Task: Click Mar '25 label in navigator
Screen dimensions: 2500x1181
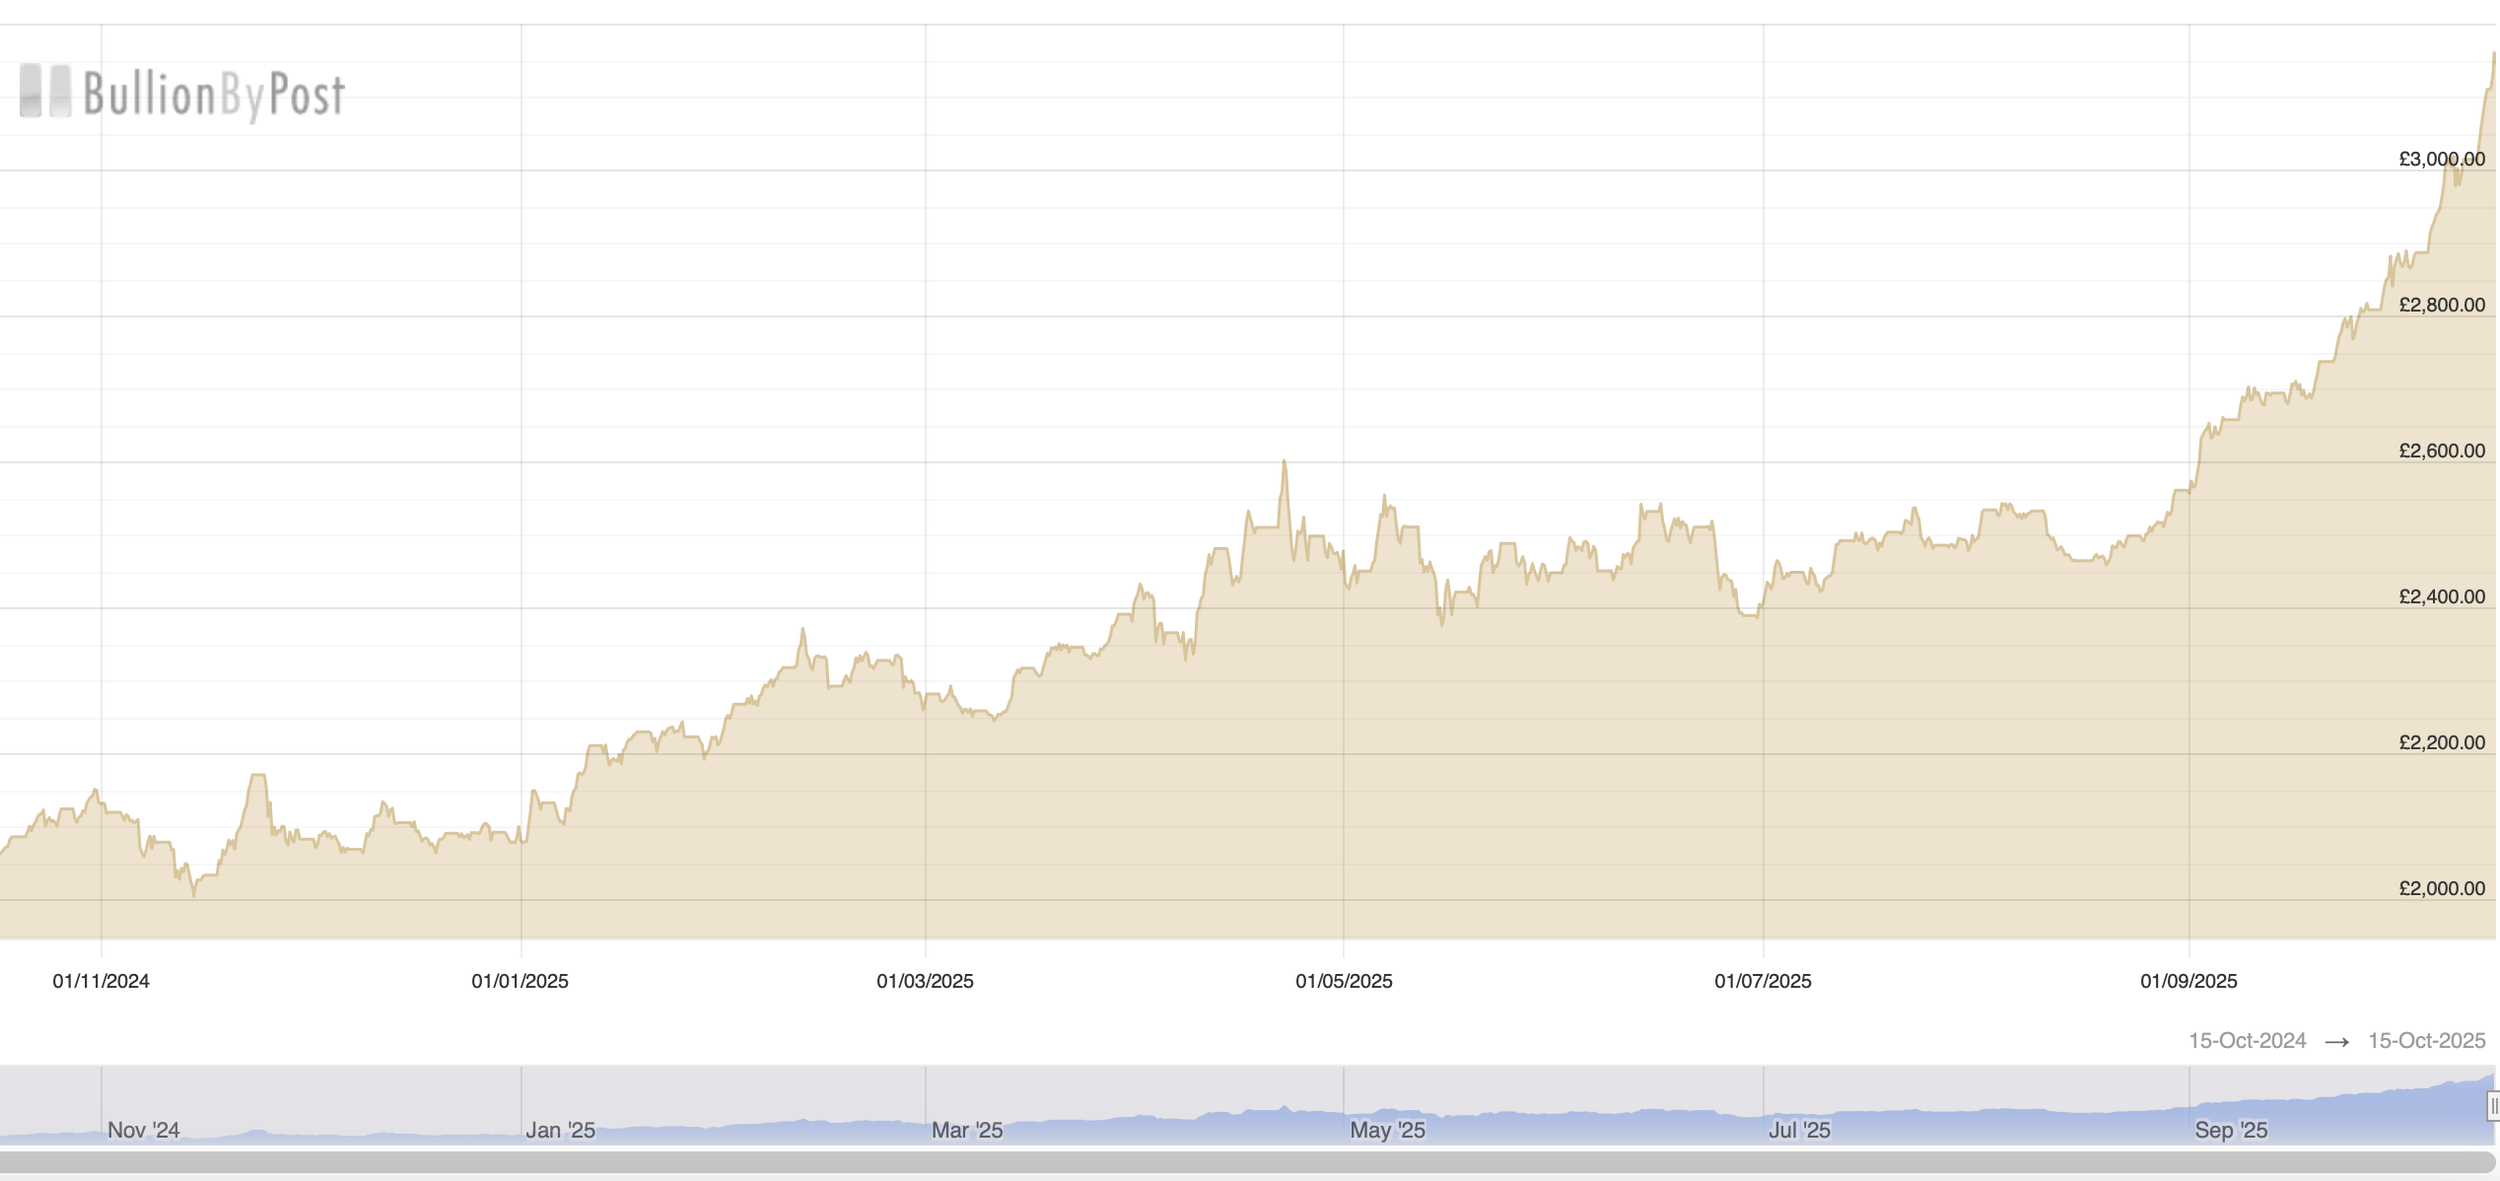Action: tap(966, 1130)
